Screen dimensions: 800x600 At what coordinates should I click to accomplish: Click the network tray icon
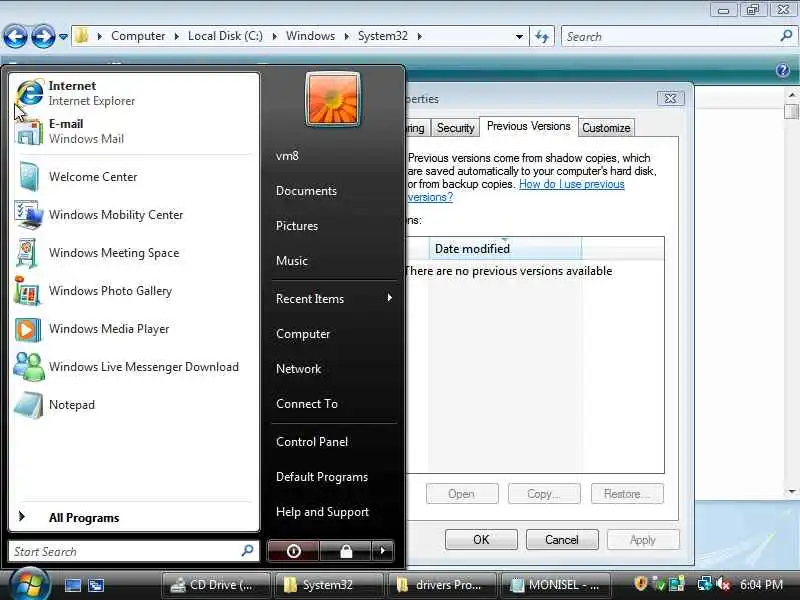[705, 584]
